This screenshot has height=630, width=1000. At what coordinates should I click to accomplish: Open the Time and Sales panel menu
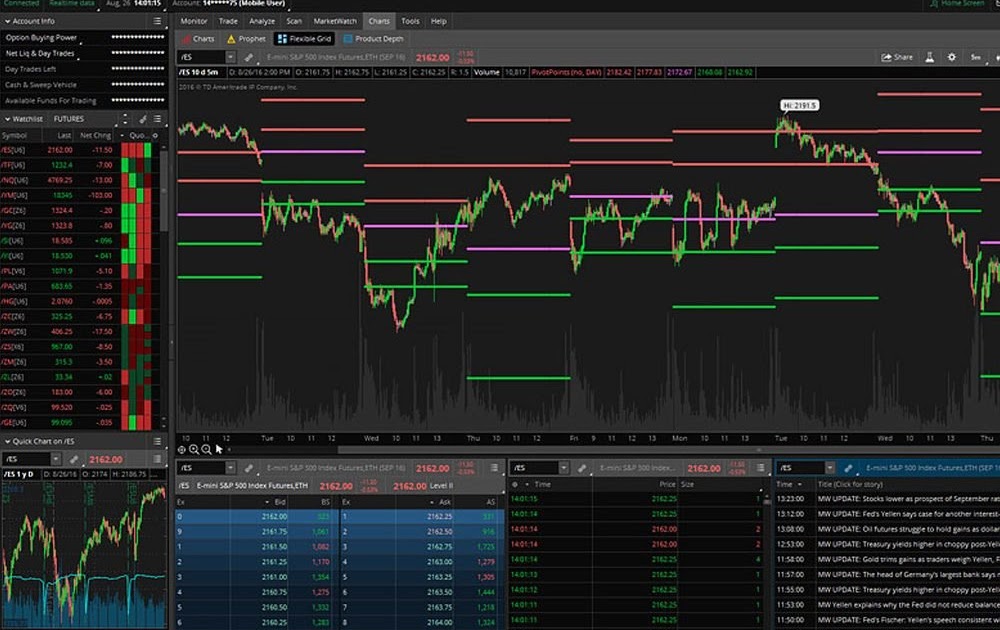tap(760, 468)
